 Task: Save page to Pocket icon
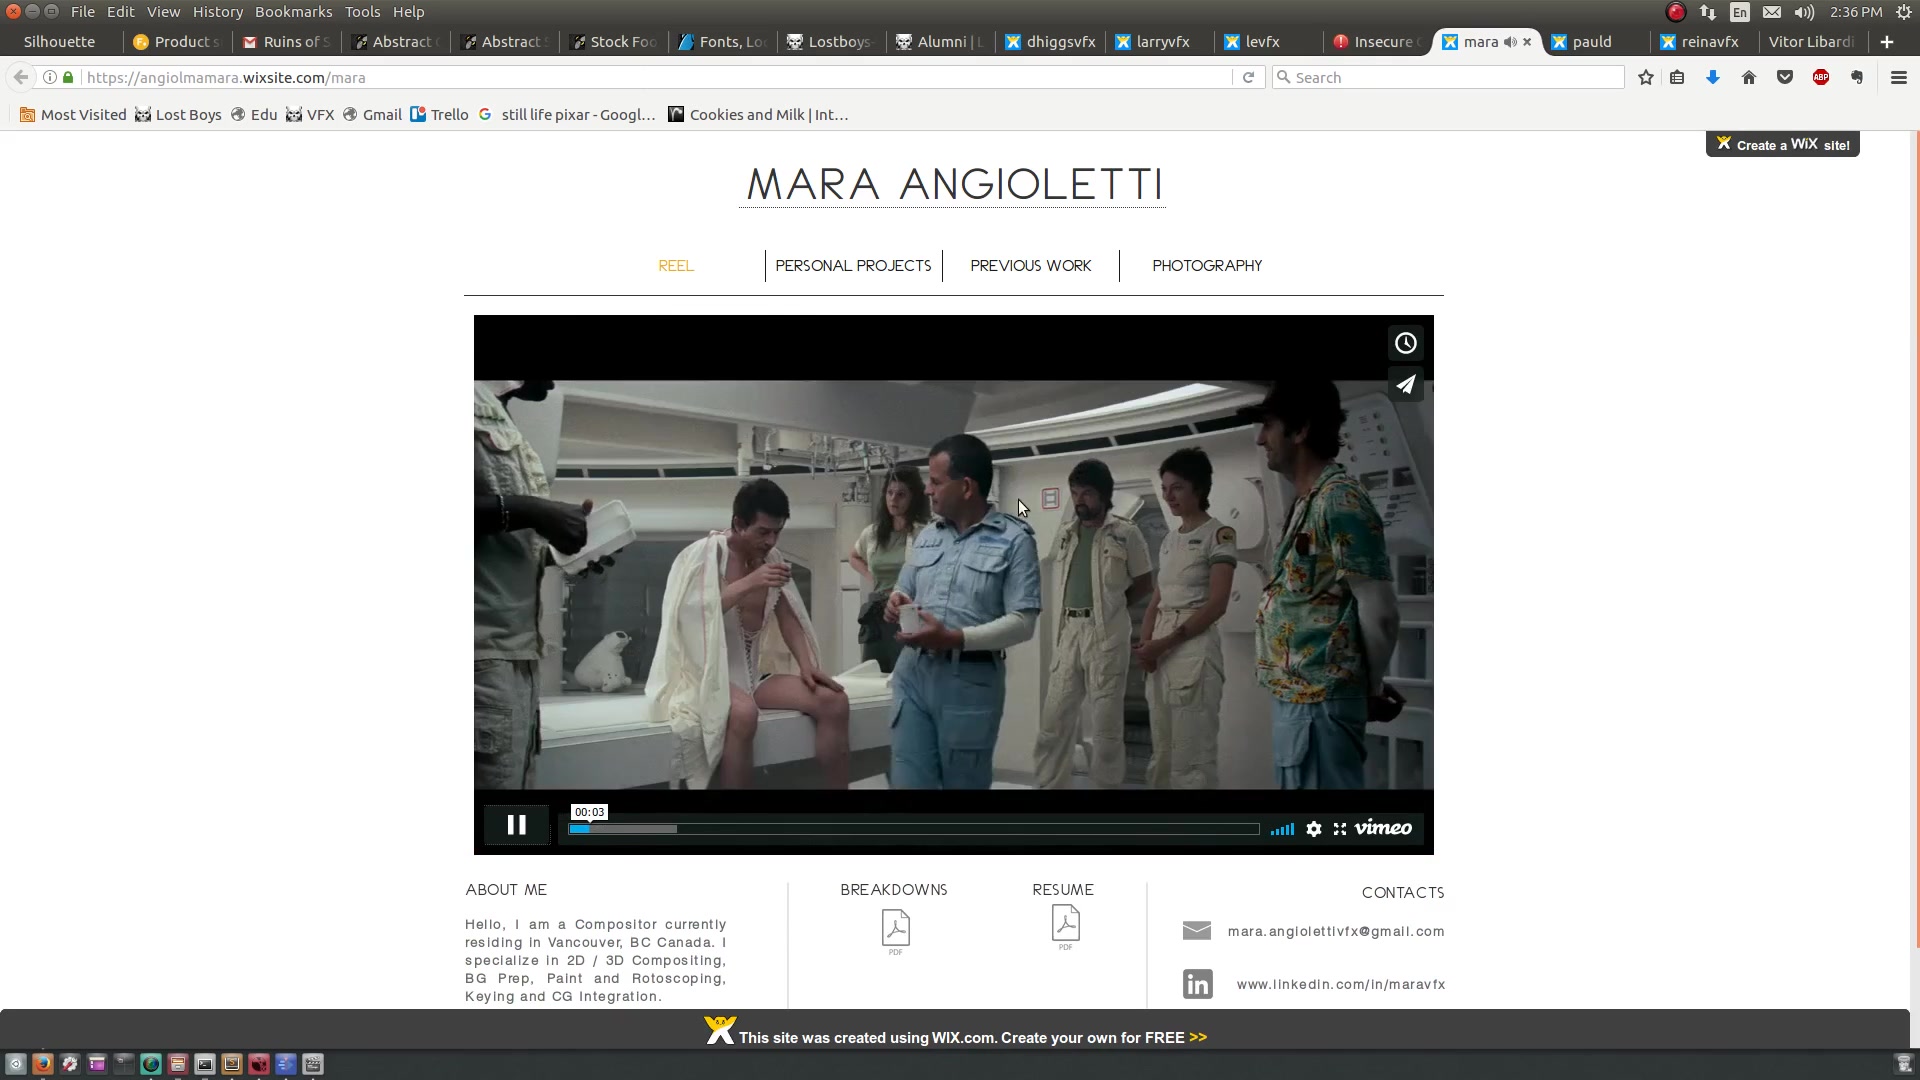[x=1785, y=78]
